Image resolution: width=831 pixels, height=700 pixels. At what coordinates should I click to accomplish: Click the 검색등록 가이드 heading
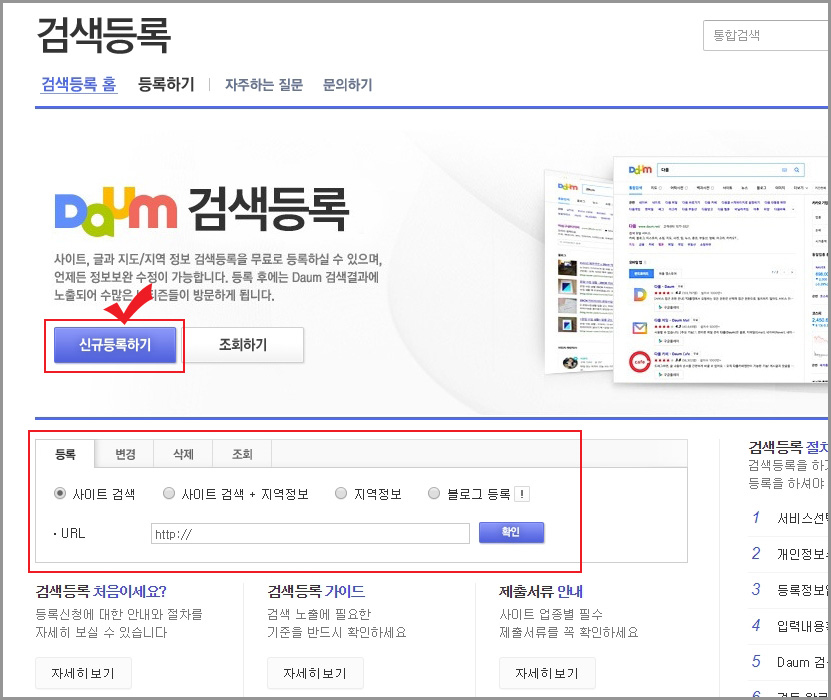pos(316,591)
